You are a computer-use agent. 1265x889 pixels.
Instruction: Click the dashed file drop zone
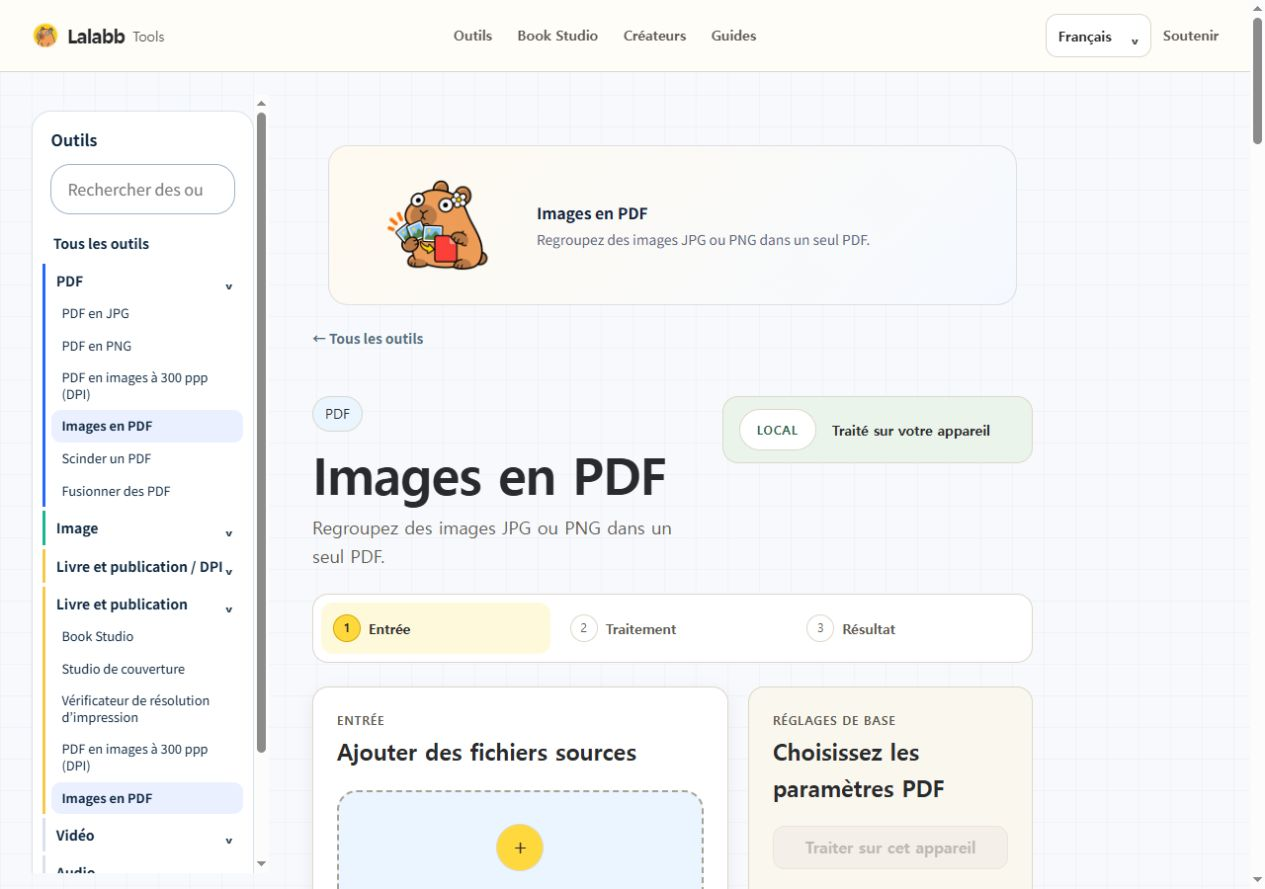click(520, 840)
